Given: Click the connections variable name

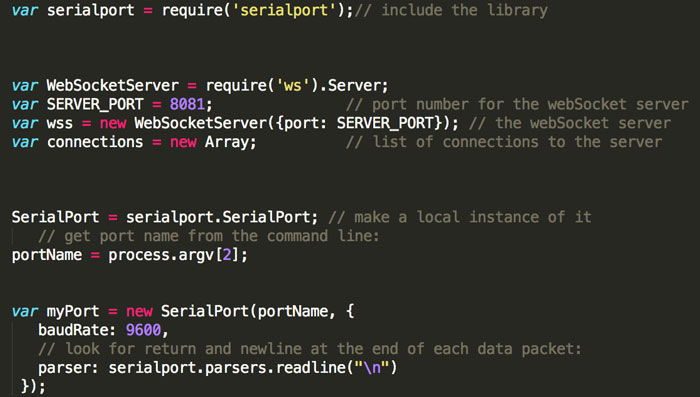Looking at the screenshot, I should [x=95, y=142].
